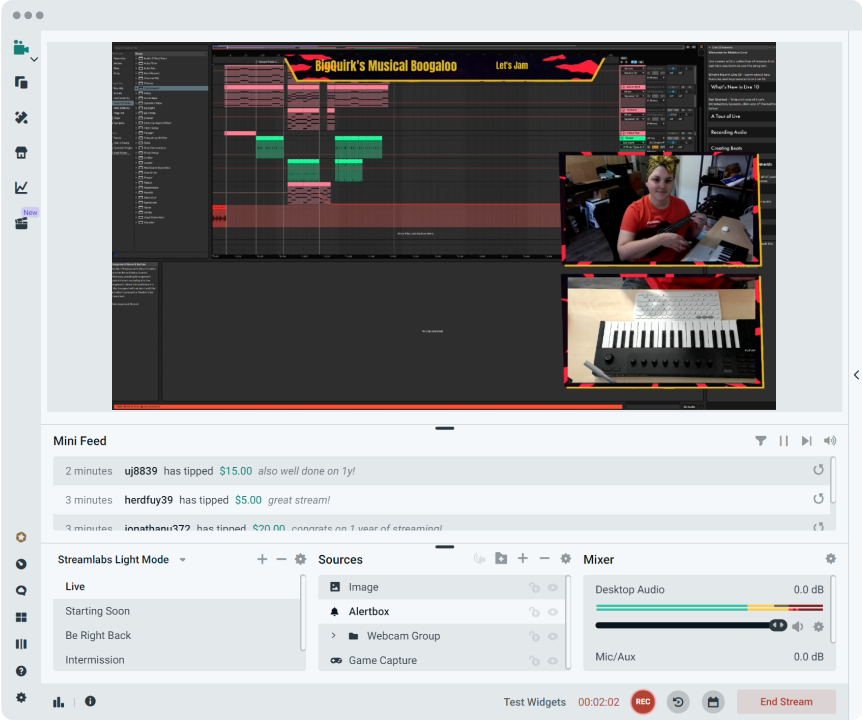Image resolution: width=862 pixels, height=720 pixels.
Task: Click the Mini Feed filter icon
Action: (x=760, y=441)
